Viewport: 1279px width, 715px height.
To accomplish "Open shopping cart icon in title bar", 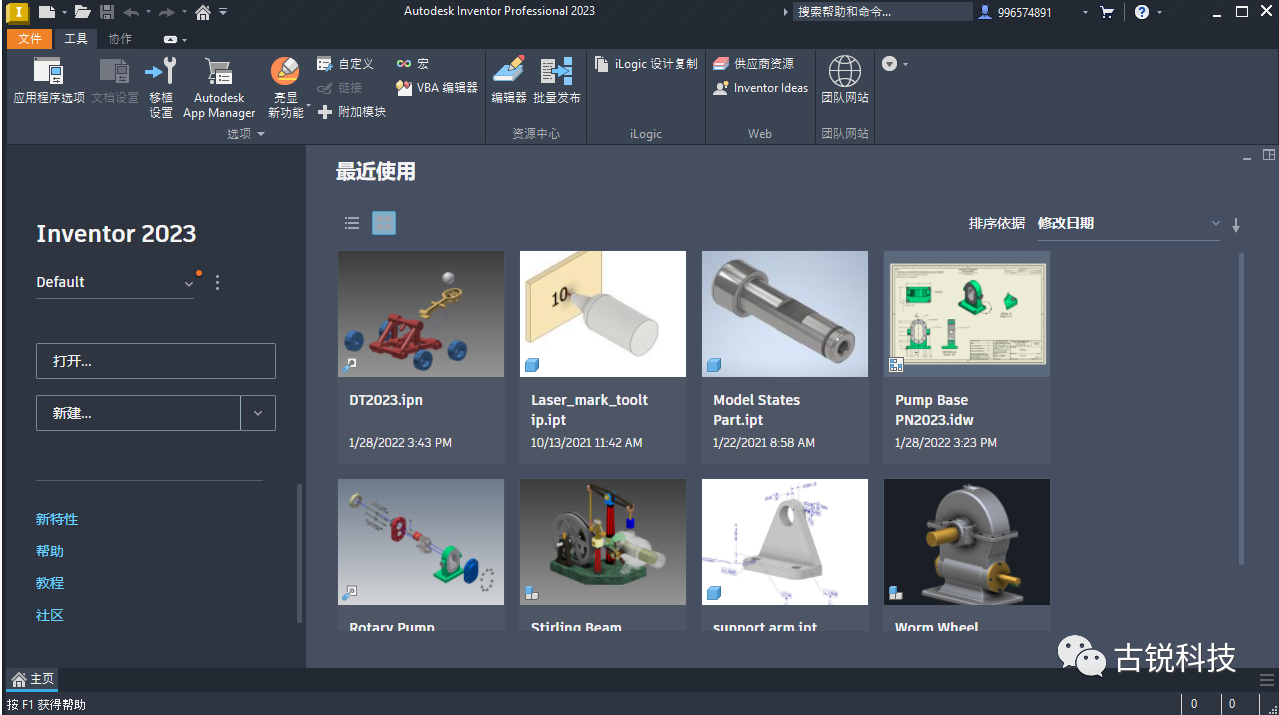I will tap(1107, 12).
